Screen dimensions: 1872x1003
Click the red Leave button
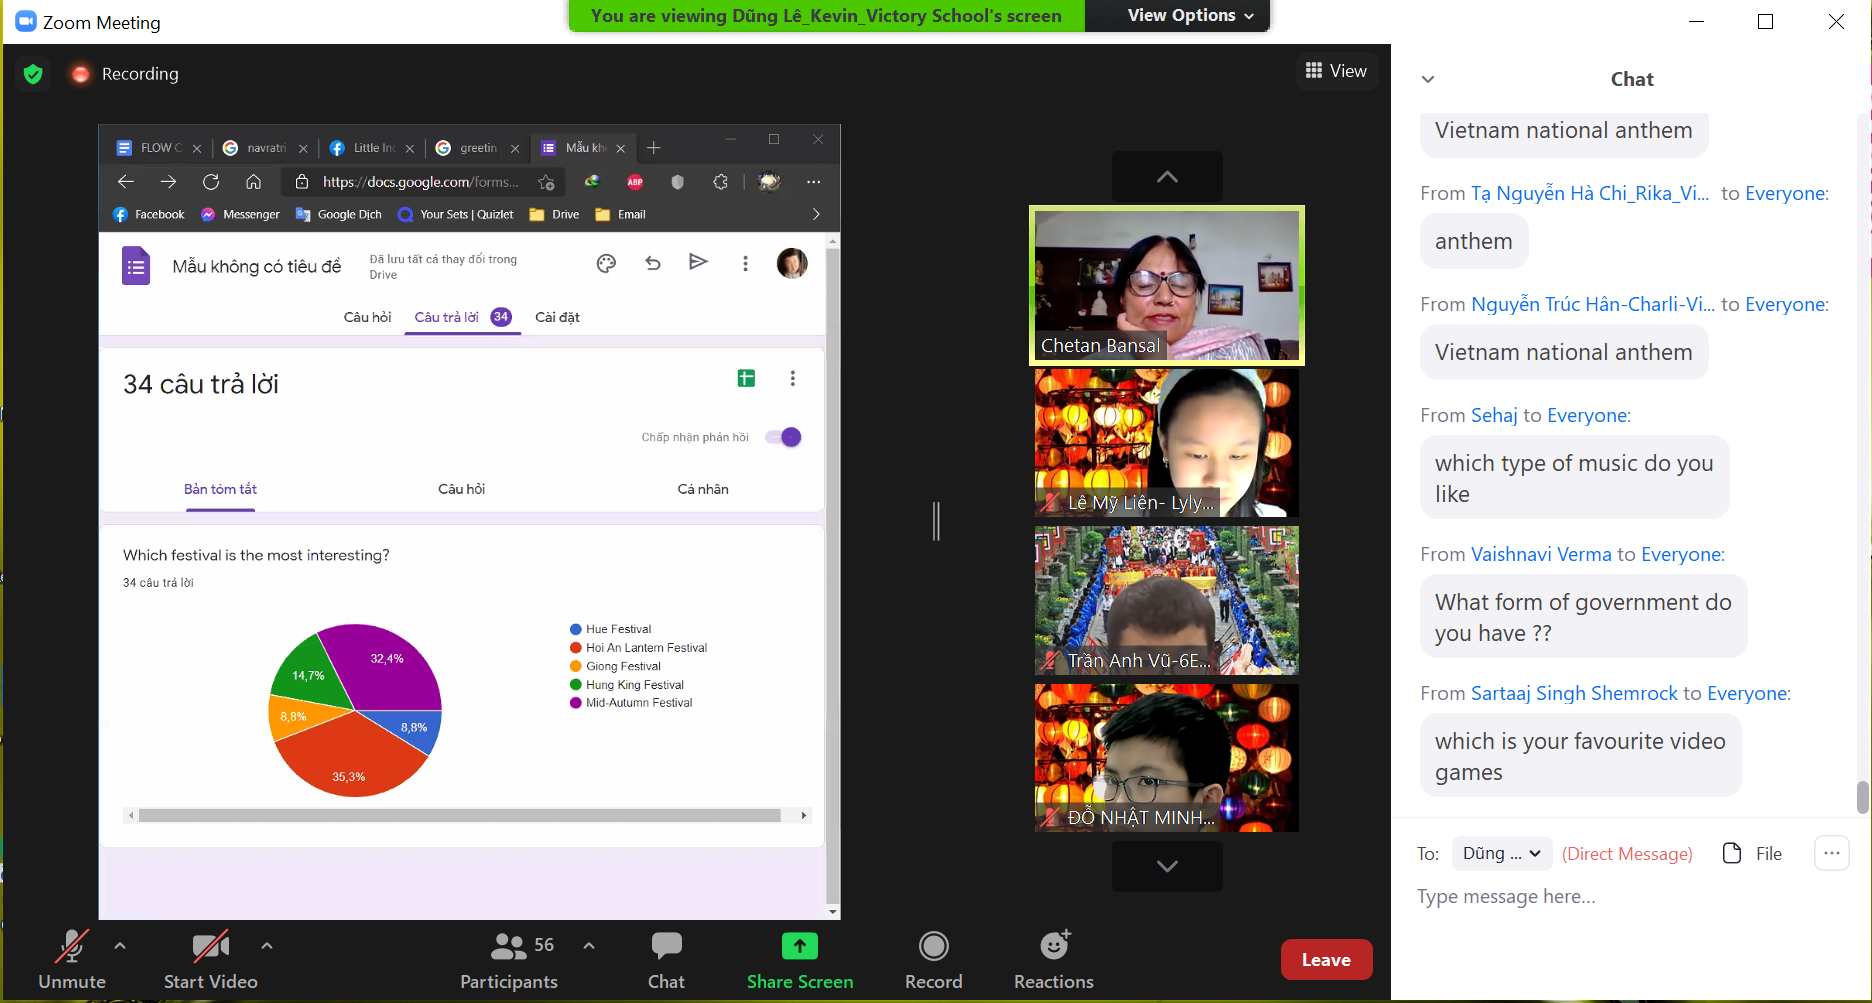pos(1326,960)
